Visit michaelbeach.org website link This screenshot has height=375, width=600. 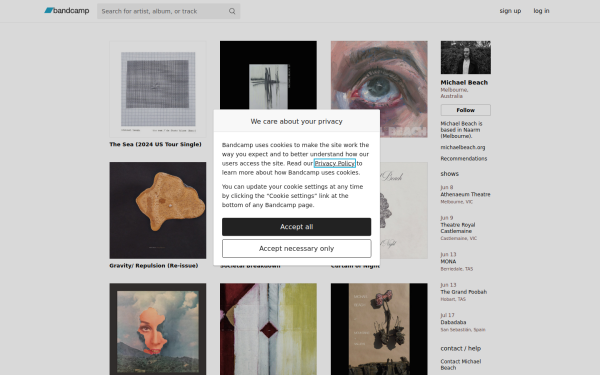point(463,147)
